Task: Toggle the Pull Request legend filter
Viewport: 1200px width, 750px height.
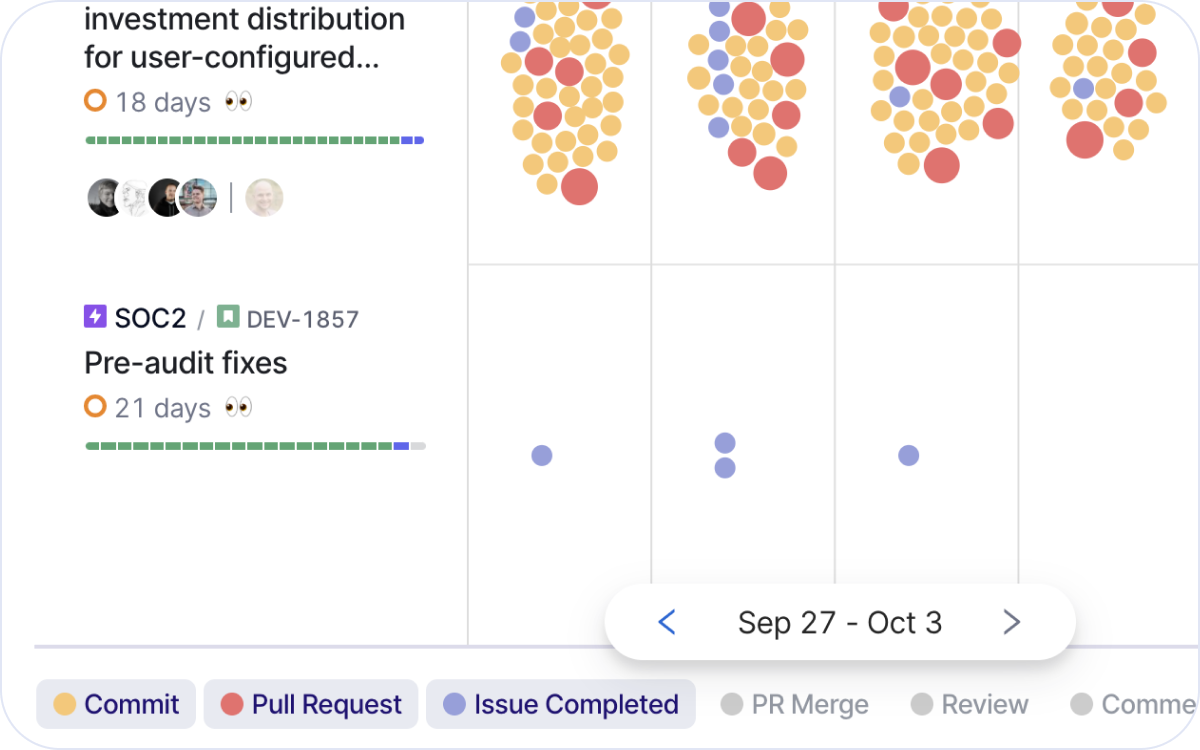Action: [x=310, y=704]
